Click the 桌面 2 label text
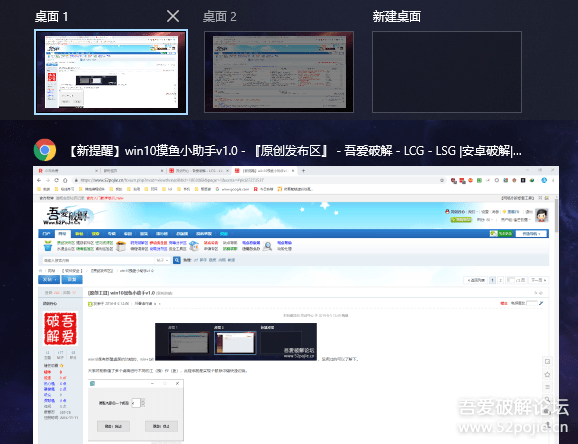Viewport: 578px width, 444px height. (x=219, y=17)
